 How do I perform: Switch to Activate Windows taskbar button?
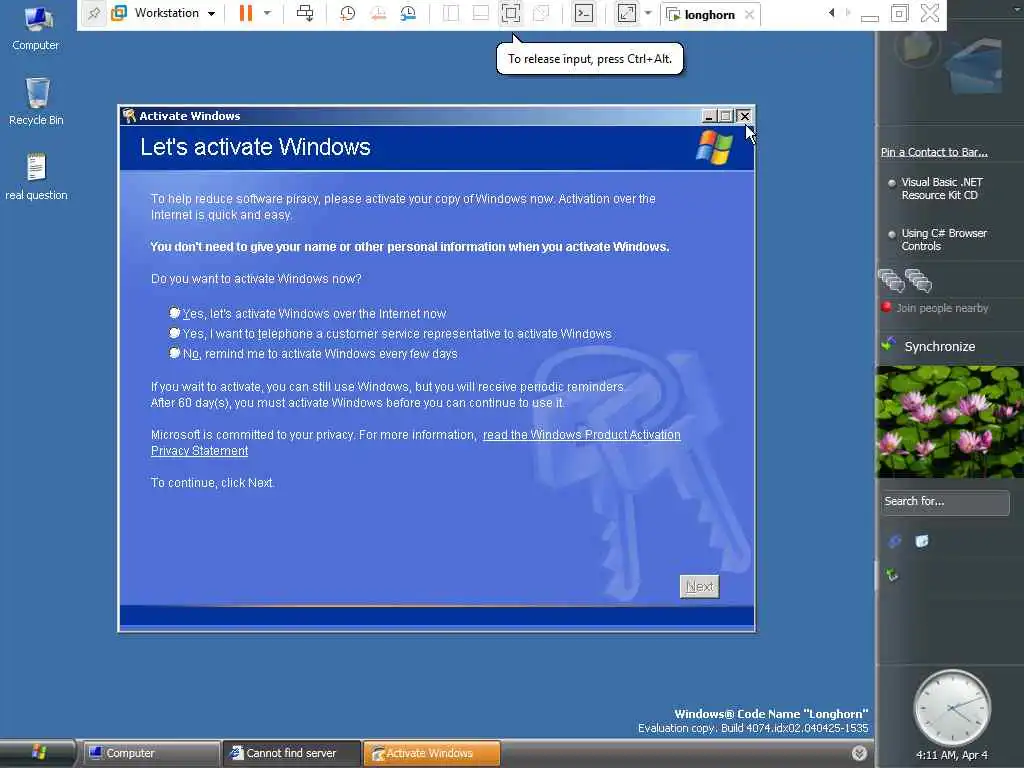coord(432,753)
